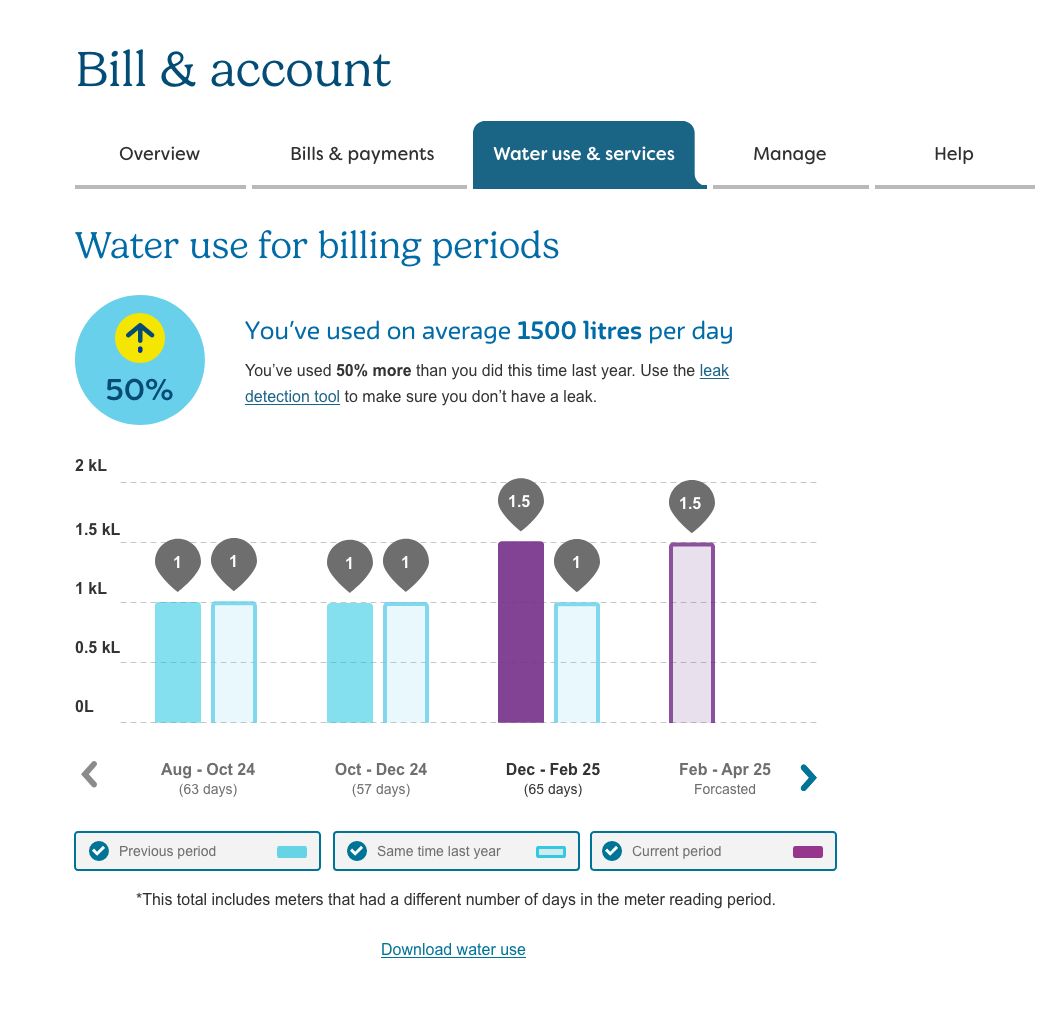Open the Manage tab
The width and height of the screenshot is (1040, 1009).
pos(790,154)
